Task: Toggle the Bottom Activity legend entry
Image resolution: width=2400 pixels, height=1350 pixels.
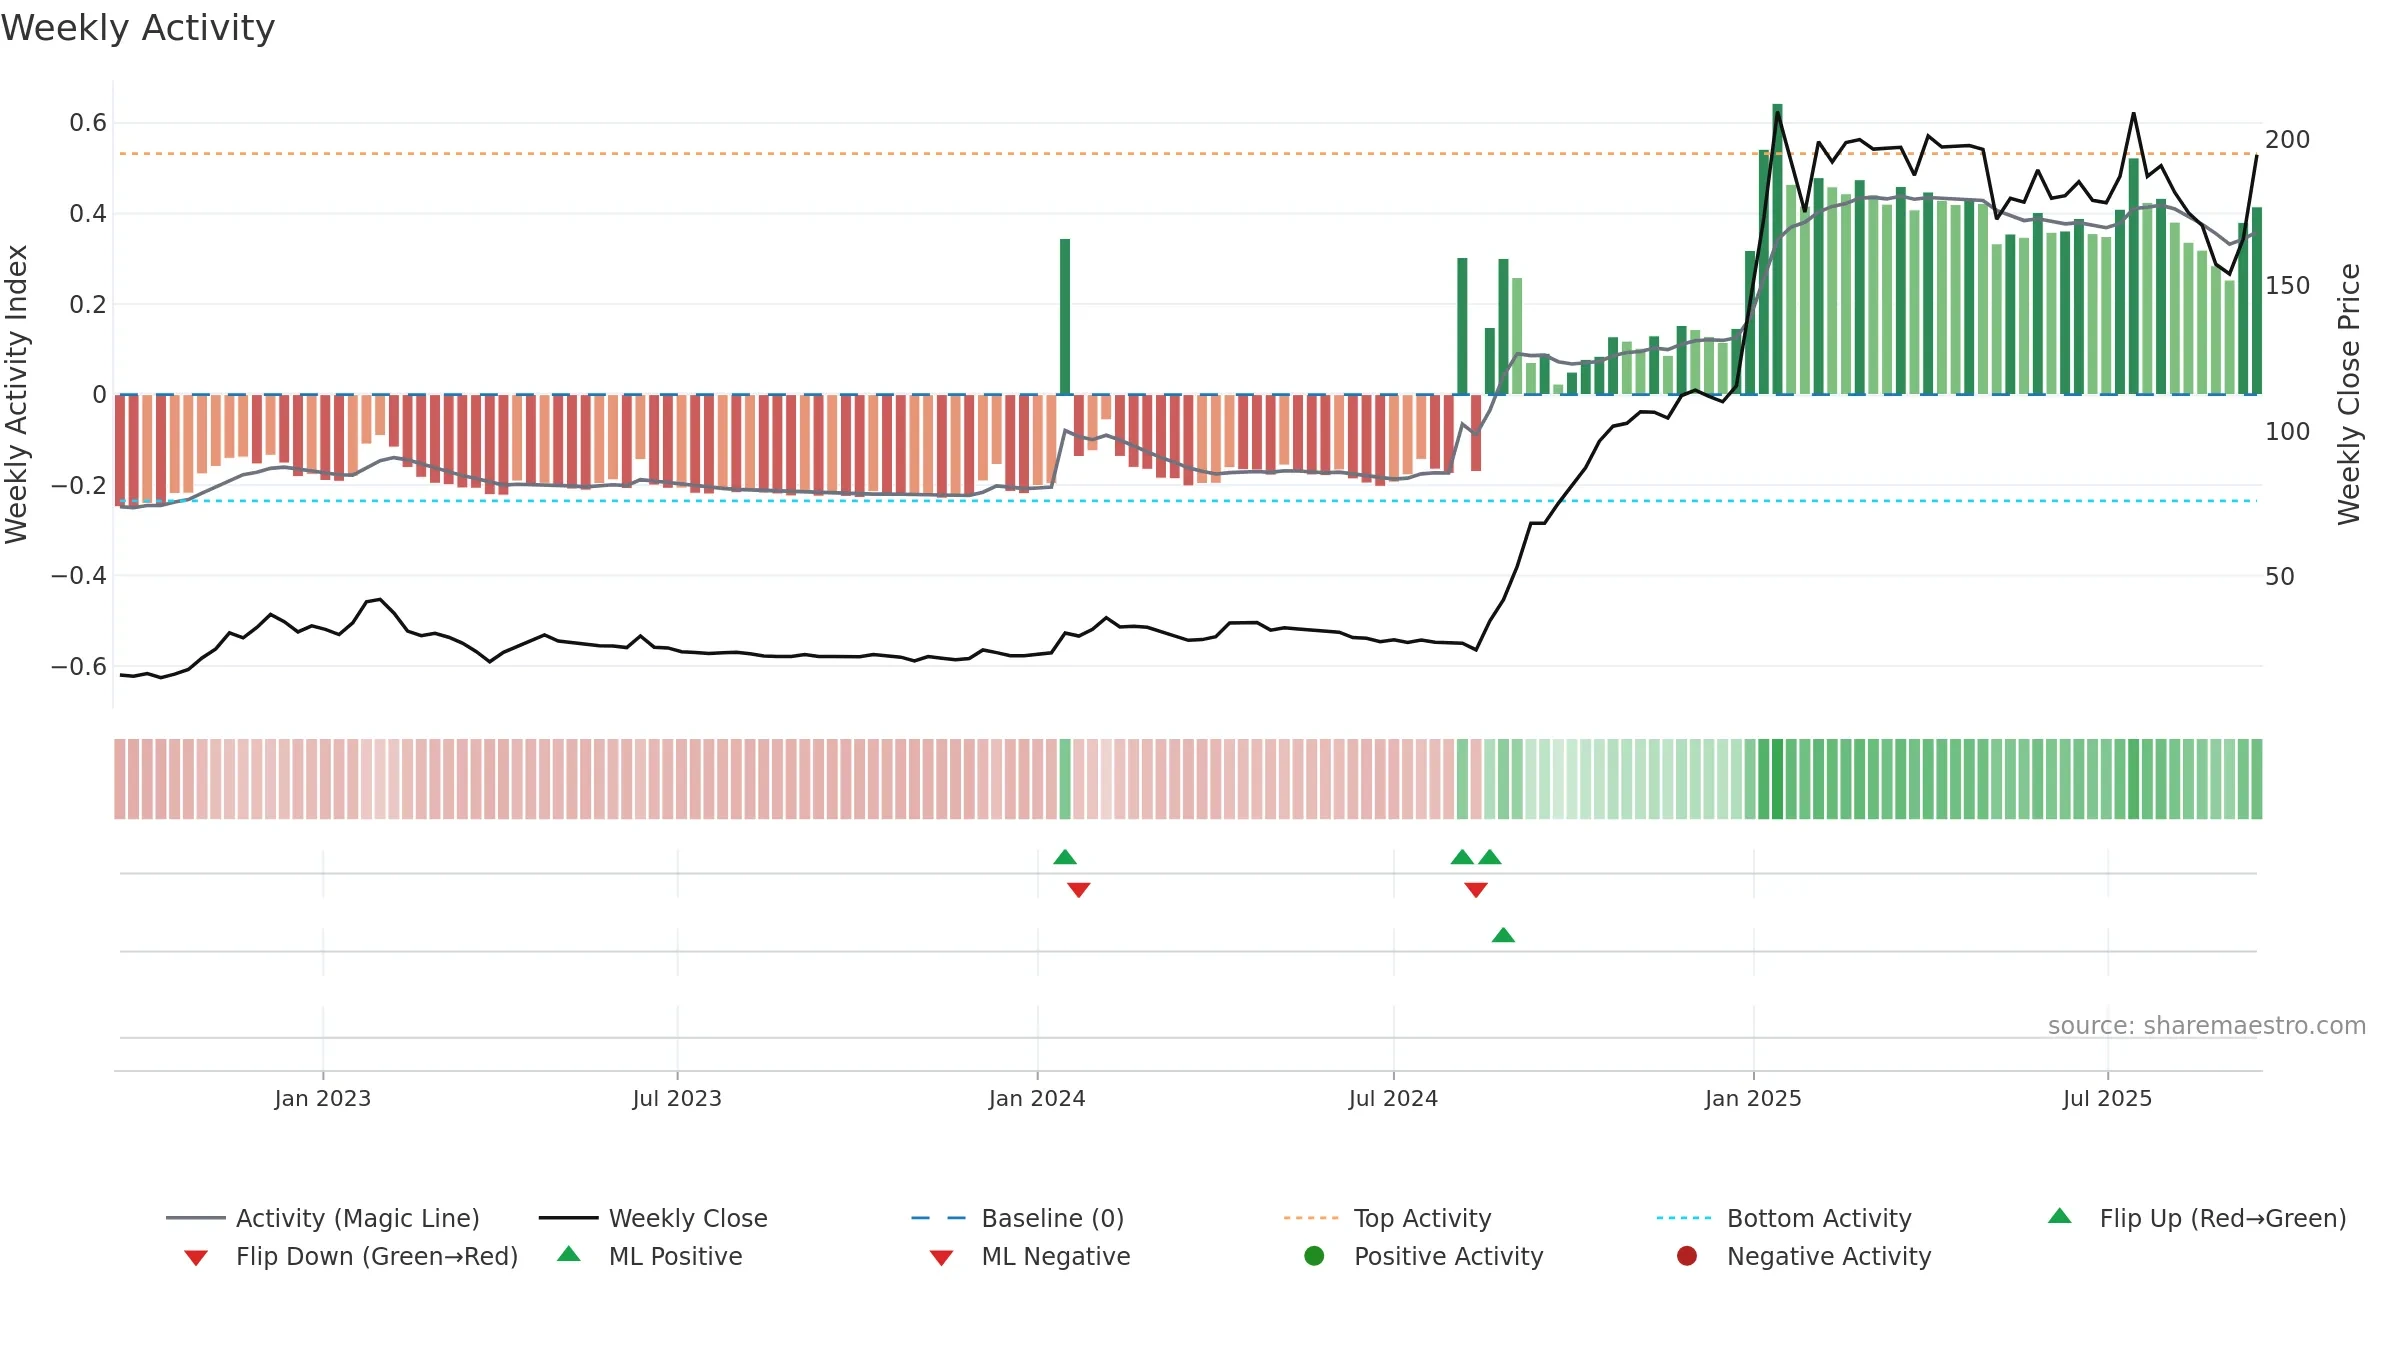Action: tap(1784, 1218)
